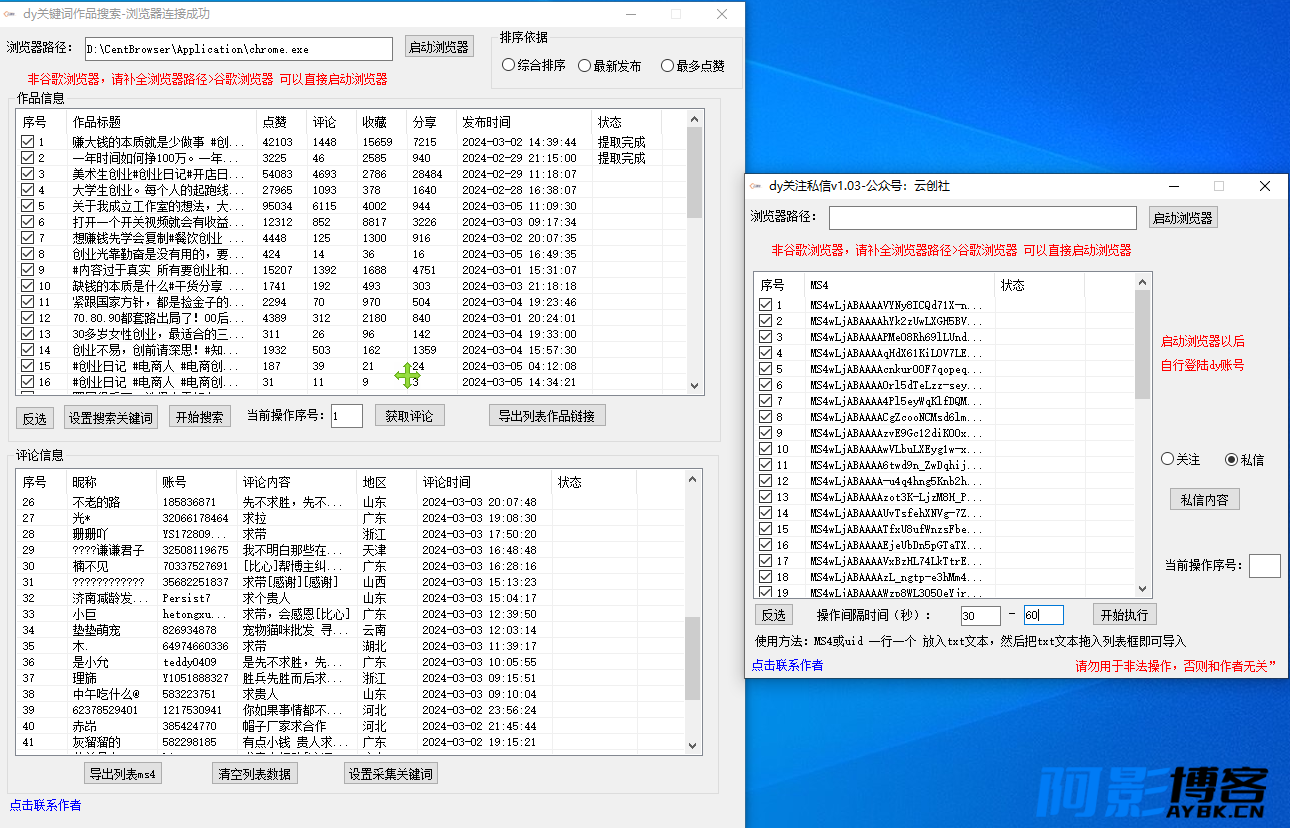Viewport: 1290px width, 828px height.
Task: Select comment row 27 by 光*
Action: click(x=350, y=518)
